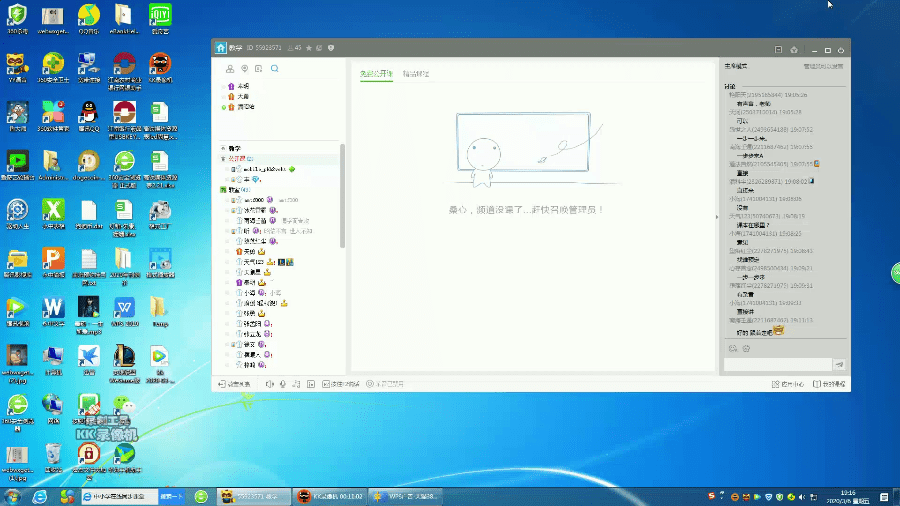
Task: Switch to the 免费公开课 tab
Action: (x=377, y=74)
